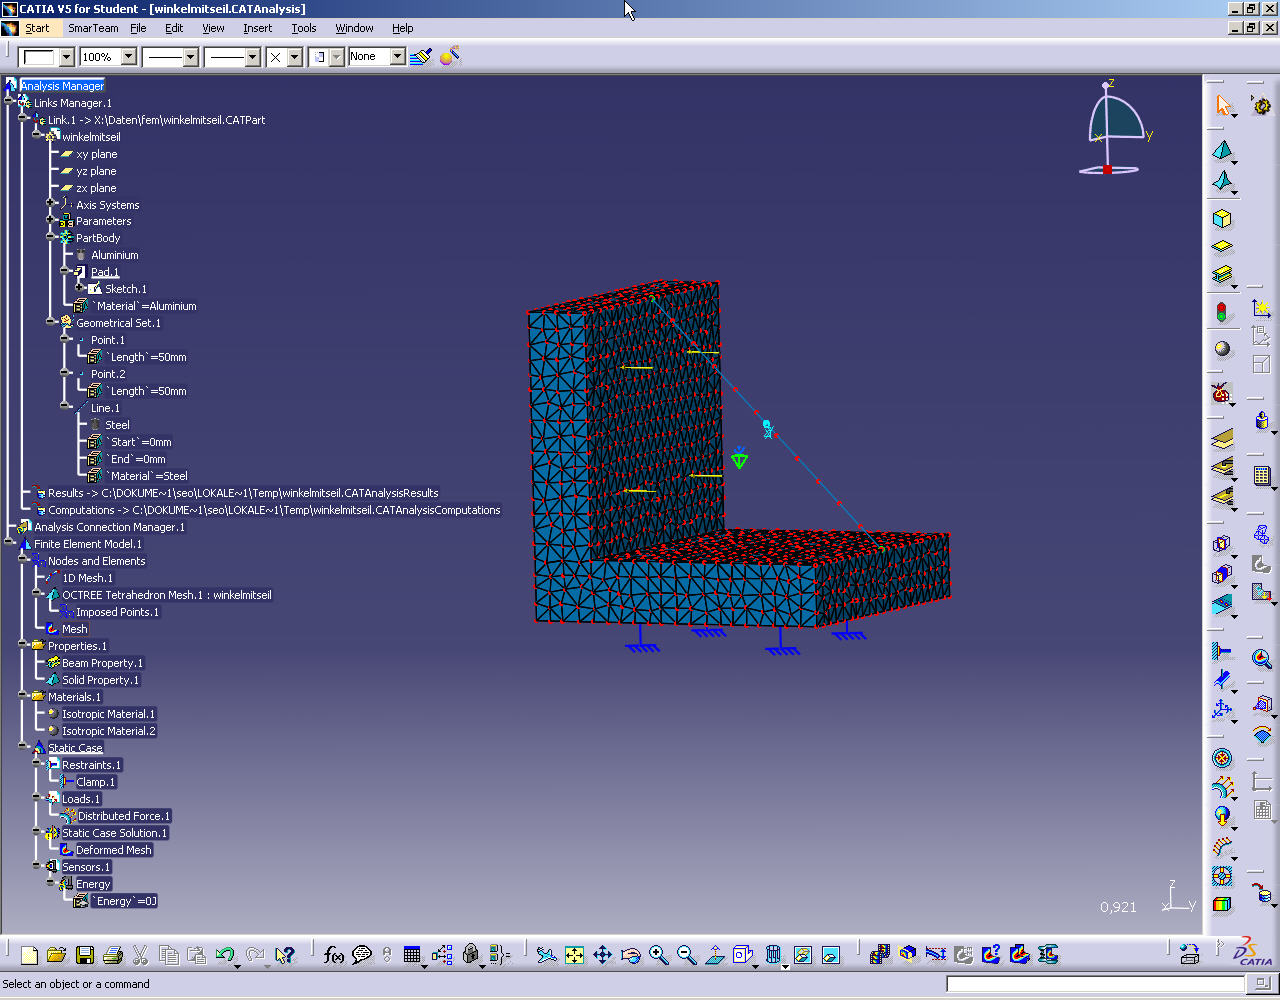Click the Model Checker traffic light icon
This screenshot has width=1280, height=1000.
click(x=1222, y=311)
